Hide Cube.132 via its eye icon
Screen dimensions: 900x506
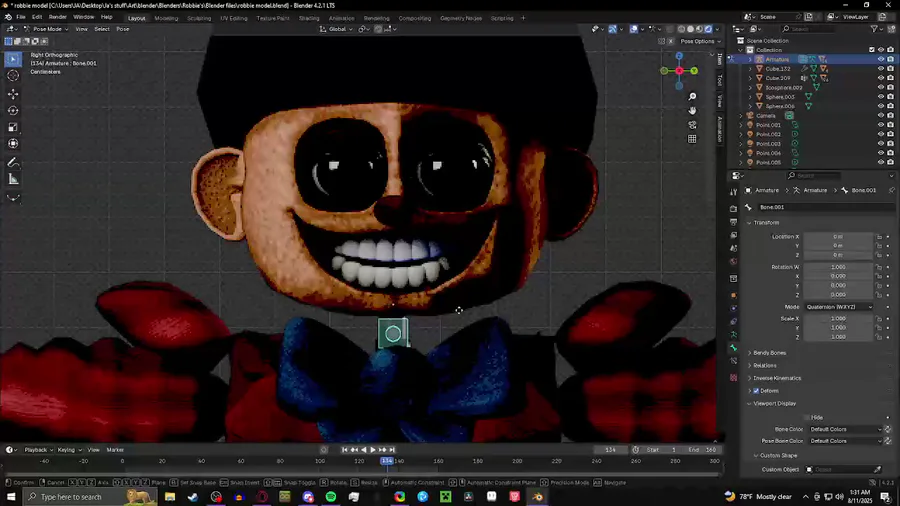(880, 68)
